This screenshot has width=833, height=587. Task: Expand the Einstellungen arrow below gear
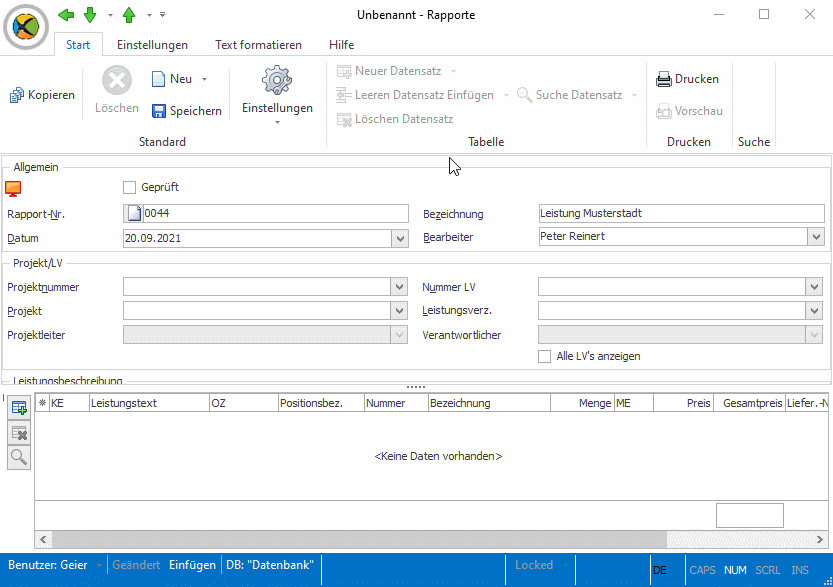click(x=277, y=122)
